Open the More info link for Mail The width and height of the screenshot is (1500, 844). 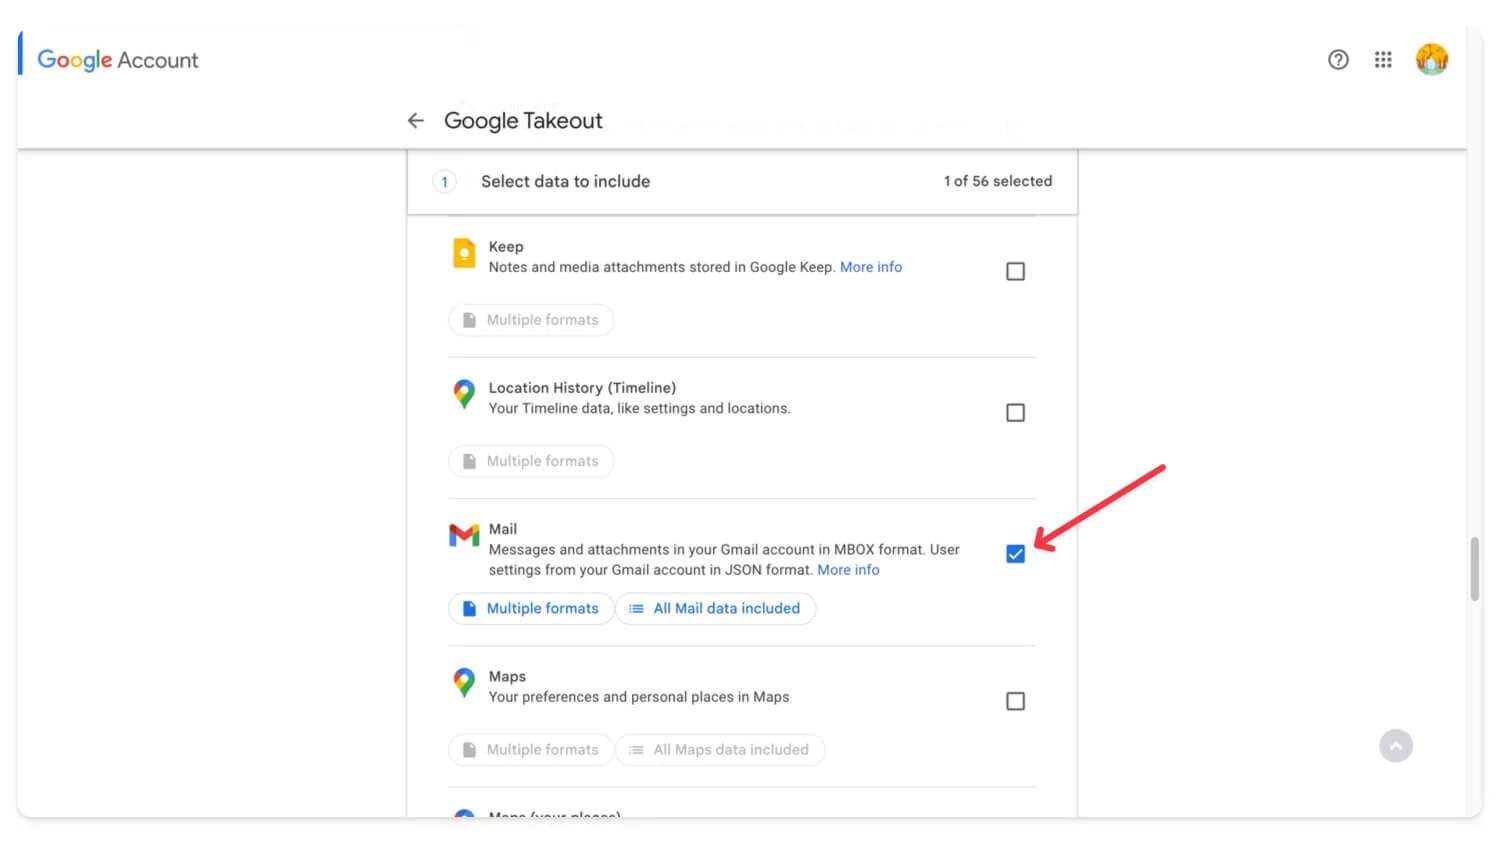(848, 570)
